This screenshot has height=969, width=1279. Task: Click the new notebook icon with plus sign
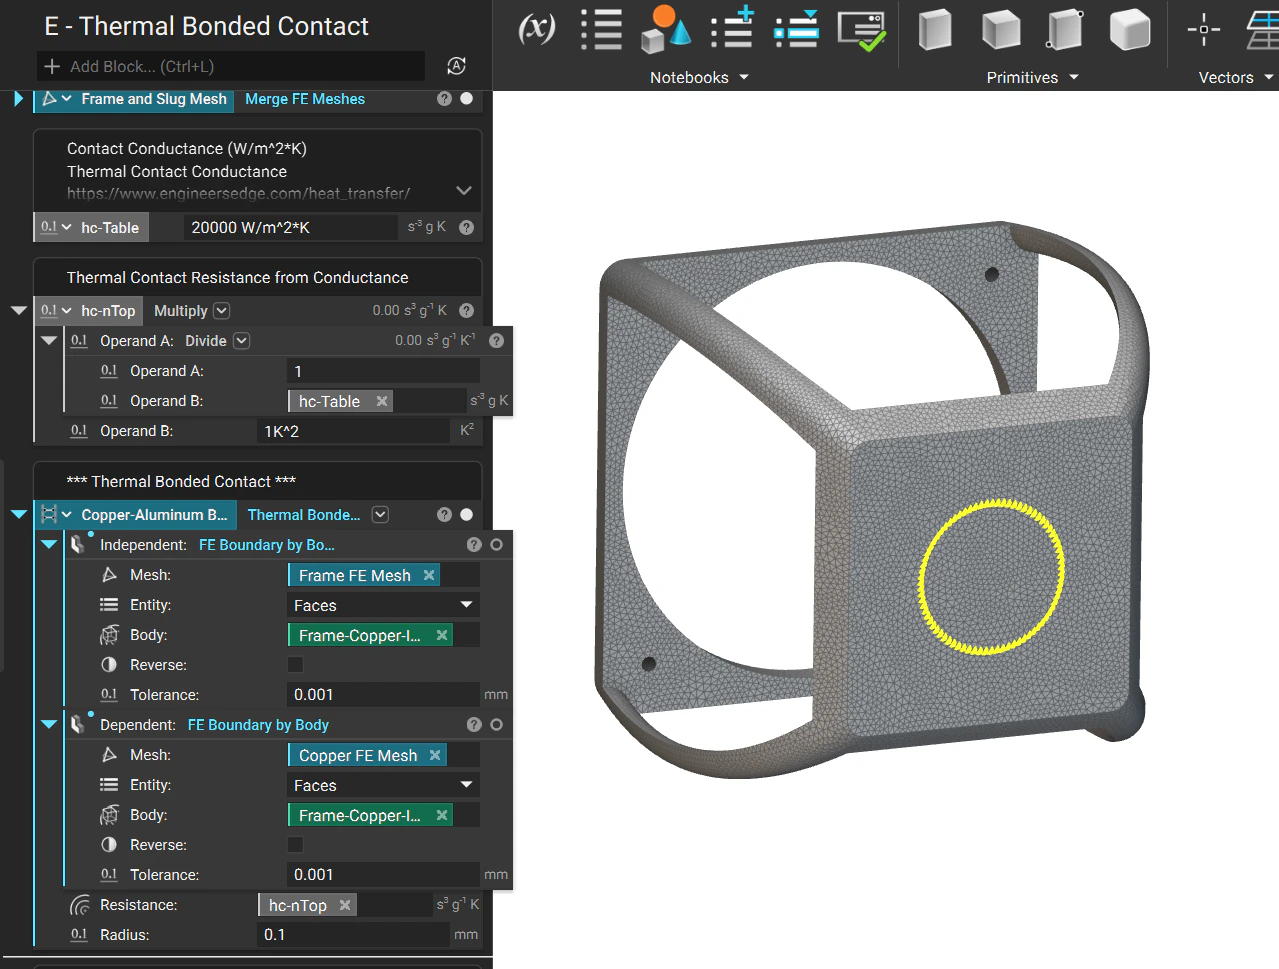(x=731, y=29)
